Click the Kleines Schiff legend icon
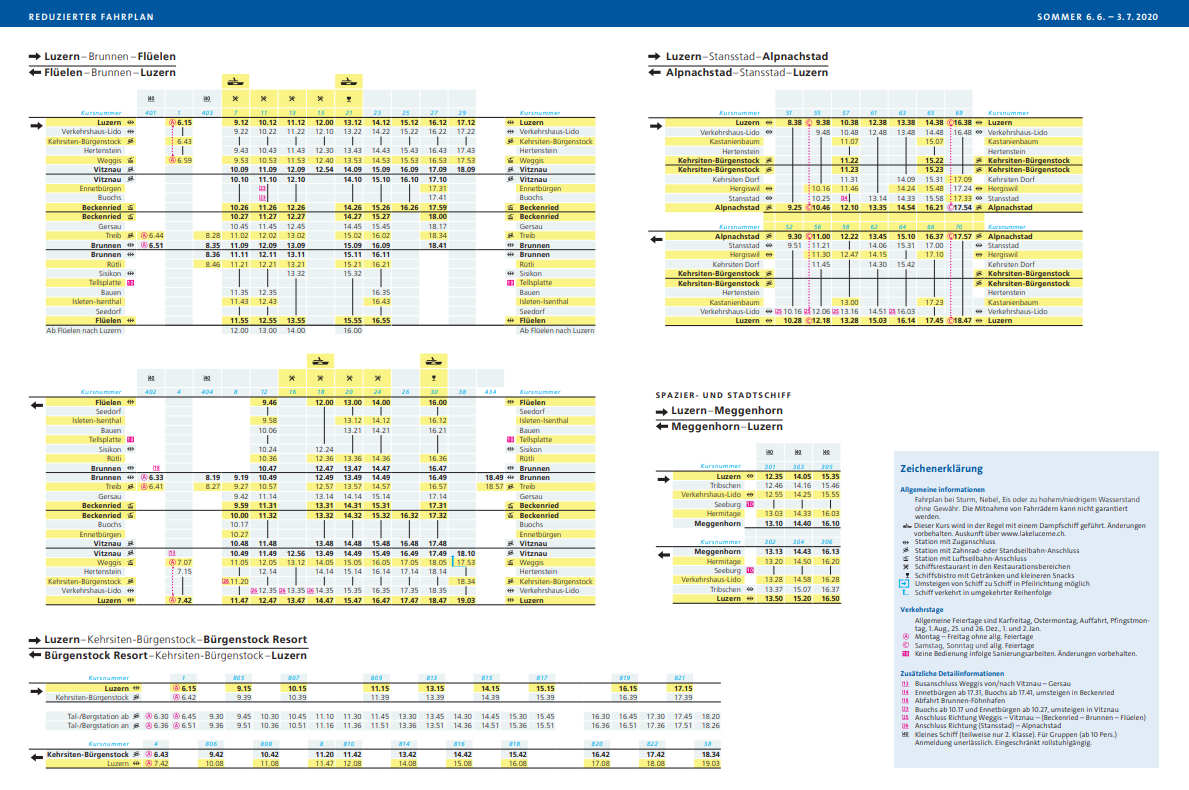 (x=906, y=733)
